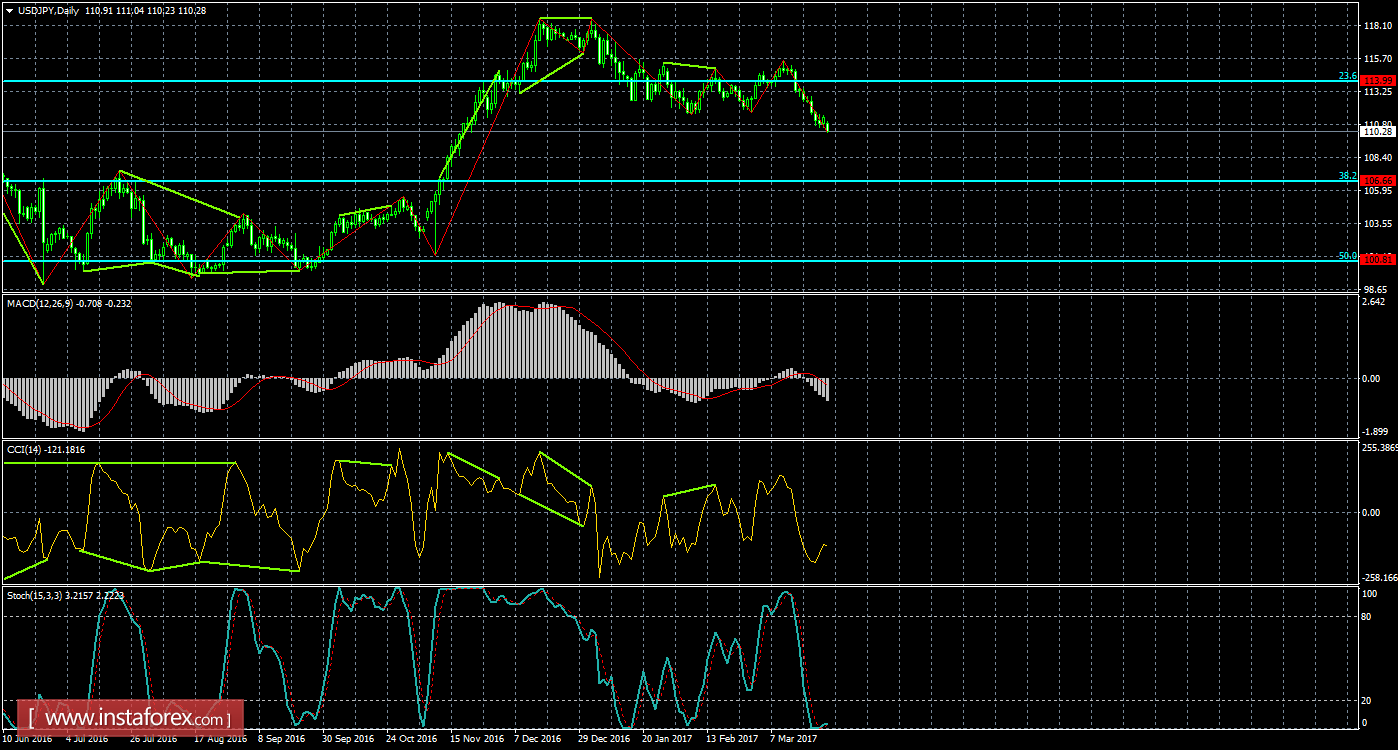The width and height of the screenshot is (1398, 750).
Task: Click the 98.65 price scale label
Action: tap(1378, 289)
